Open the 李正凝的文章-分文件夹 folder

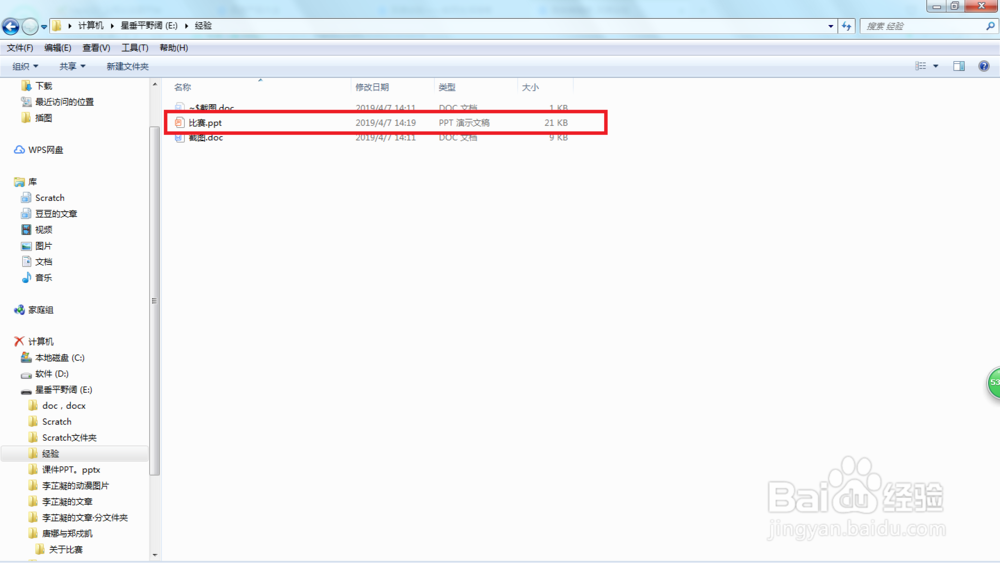[x=84, y=517]
